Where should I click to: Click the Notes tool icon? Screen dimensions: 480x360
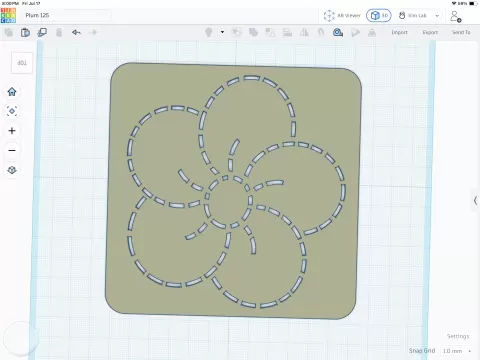355,32
